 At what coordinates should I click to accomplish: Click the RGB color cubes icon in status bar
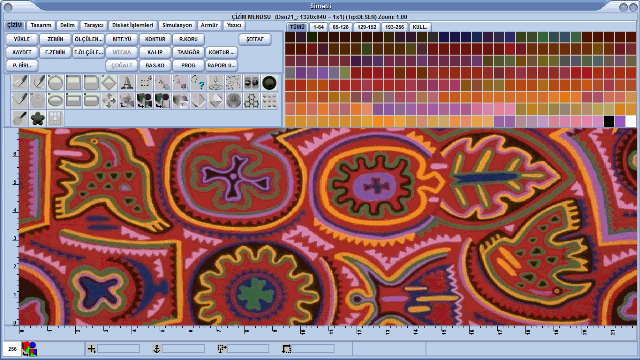pos(29,349)
